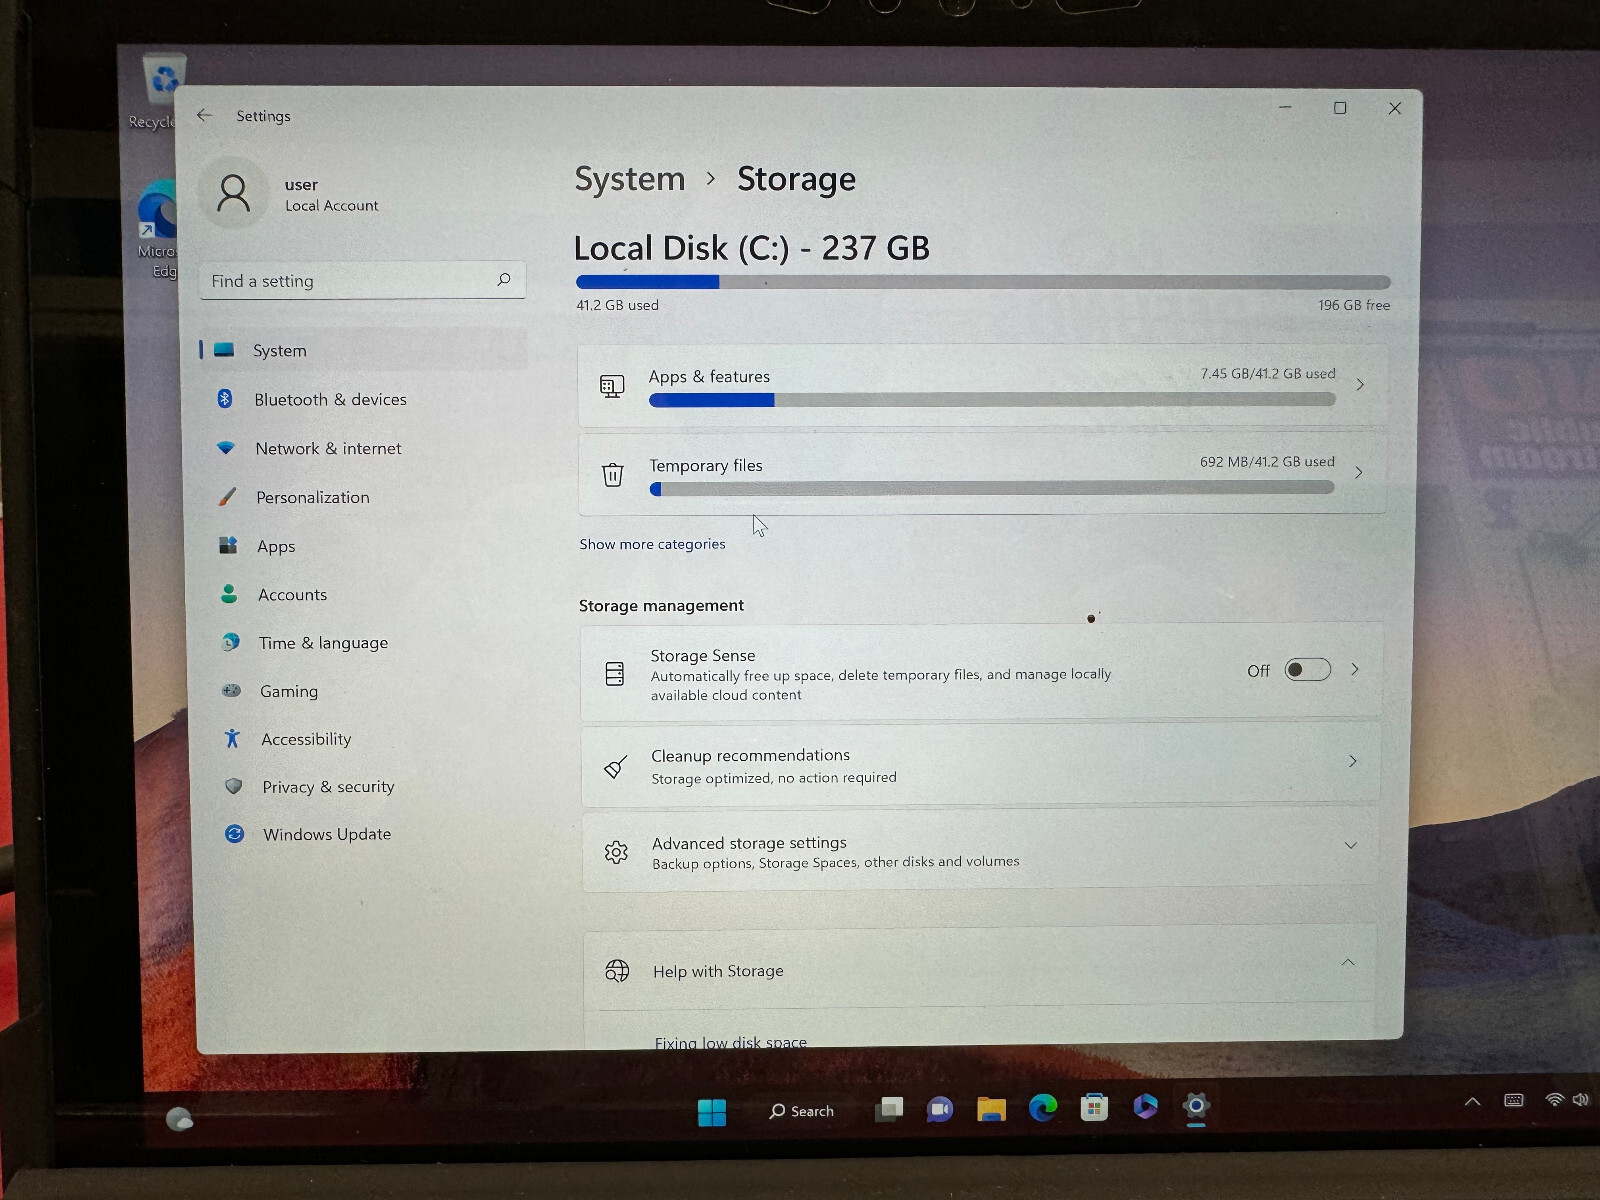1600x1200 pixels.
Task: Click the Gaming controller icon
Action: coord(231,690)
